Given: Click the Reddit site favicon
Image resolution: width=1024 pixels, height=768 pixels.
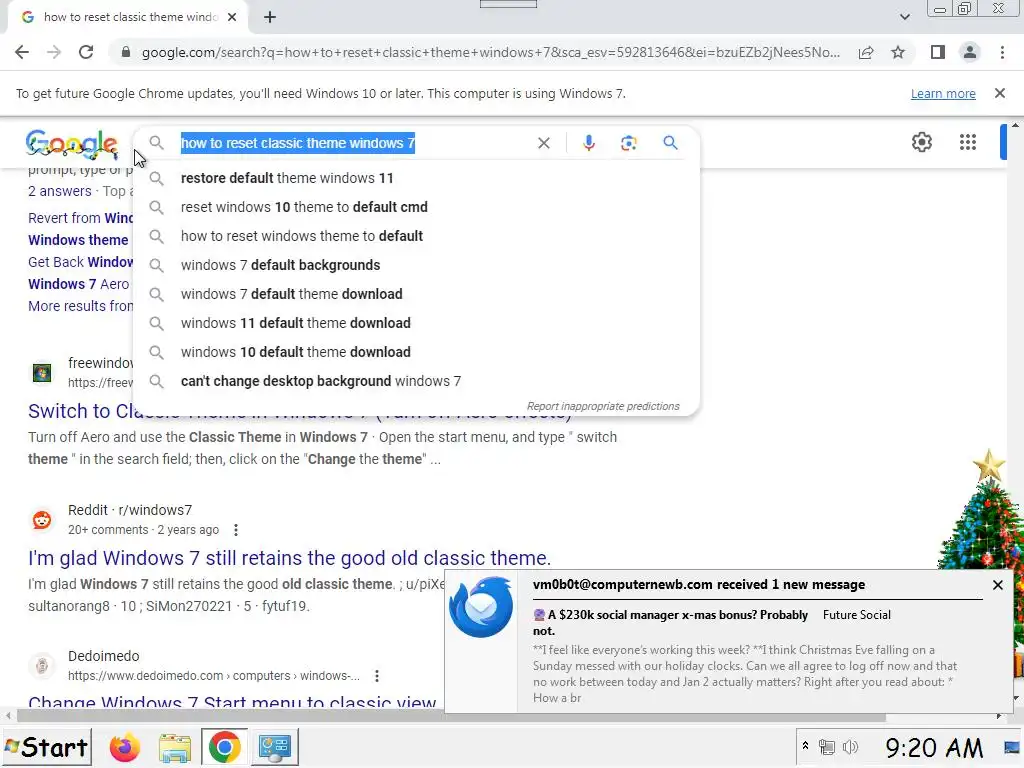Looking at the screenshot, I should pyautogui.click(x=42, y=520).
